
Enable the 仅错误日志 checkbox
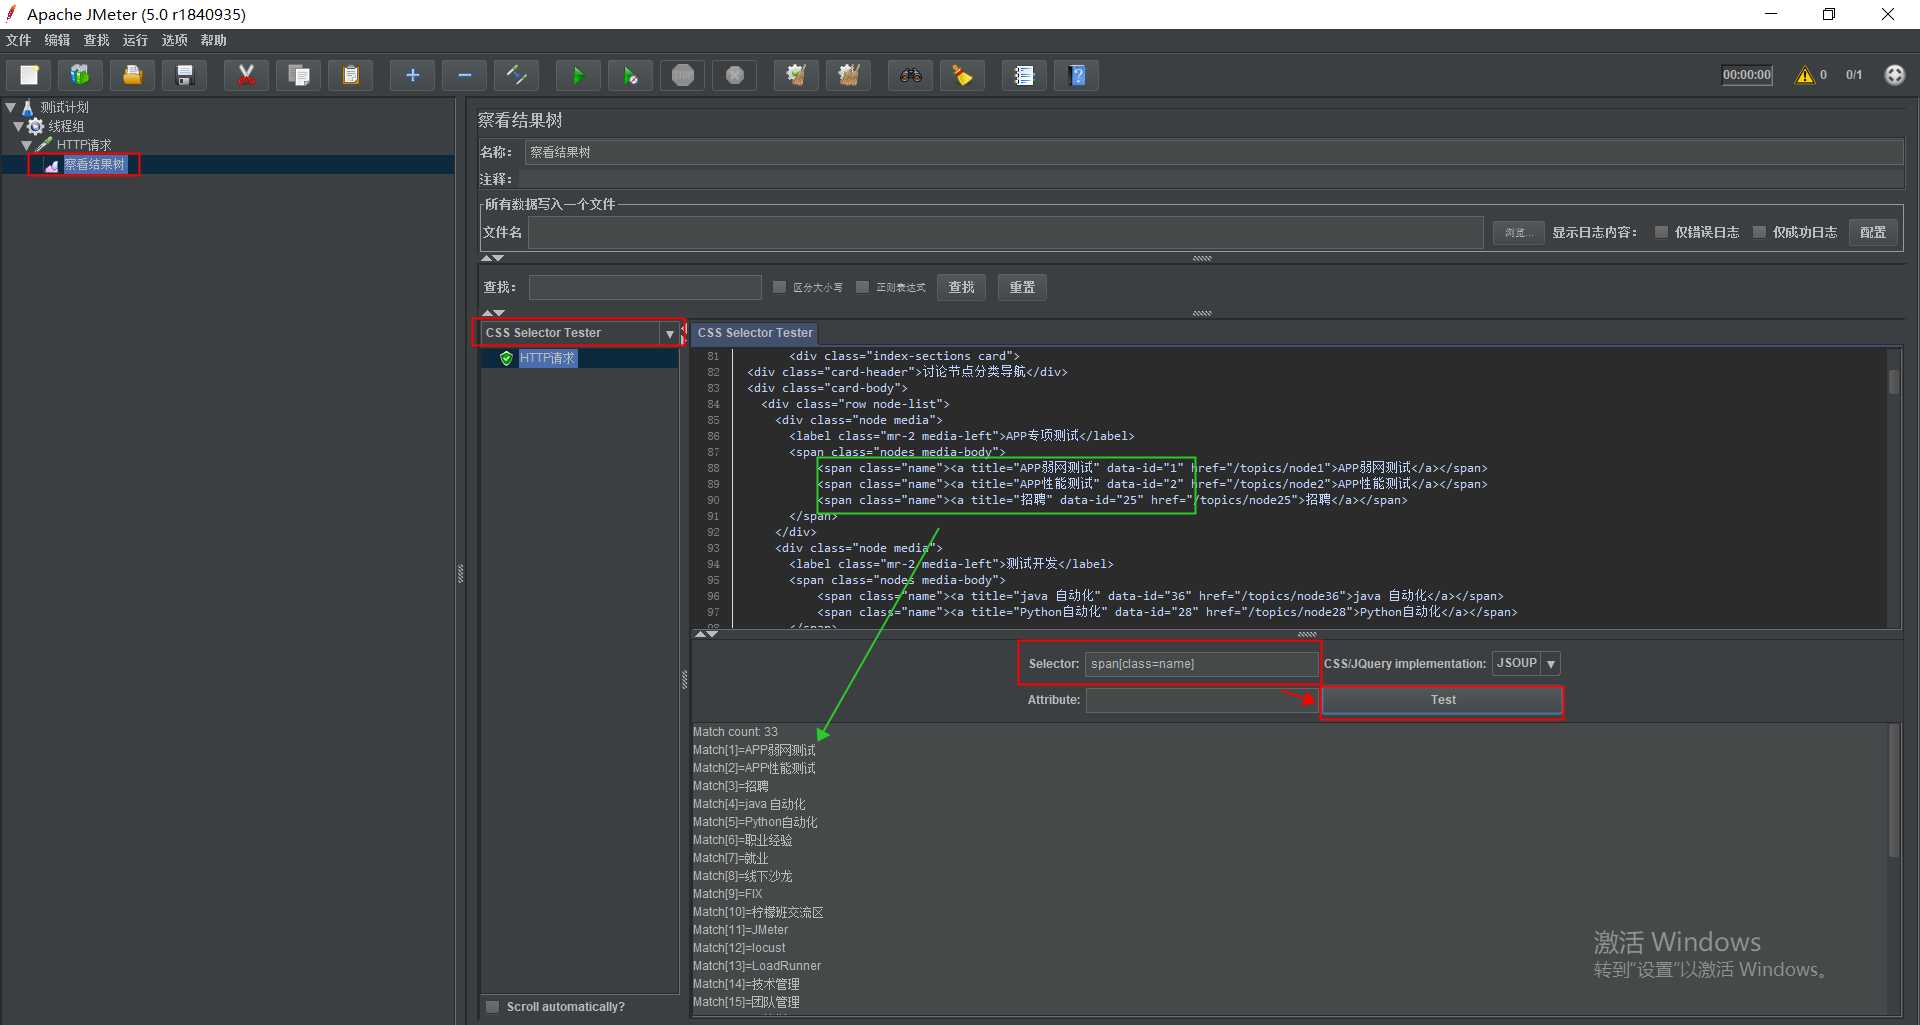click(x=1661, y=232)
